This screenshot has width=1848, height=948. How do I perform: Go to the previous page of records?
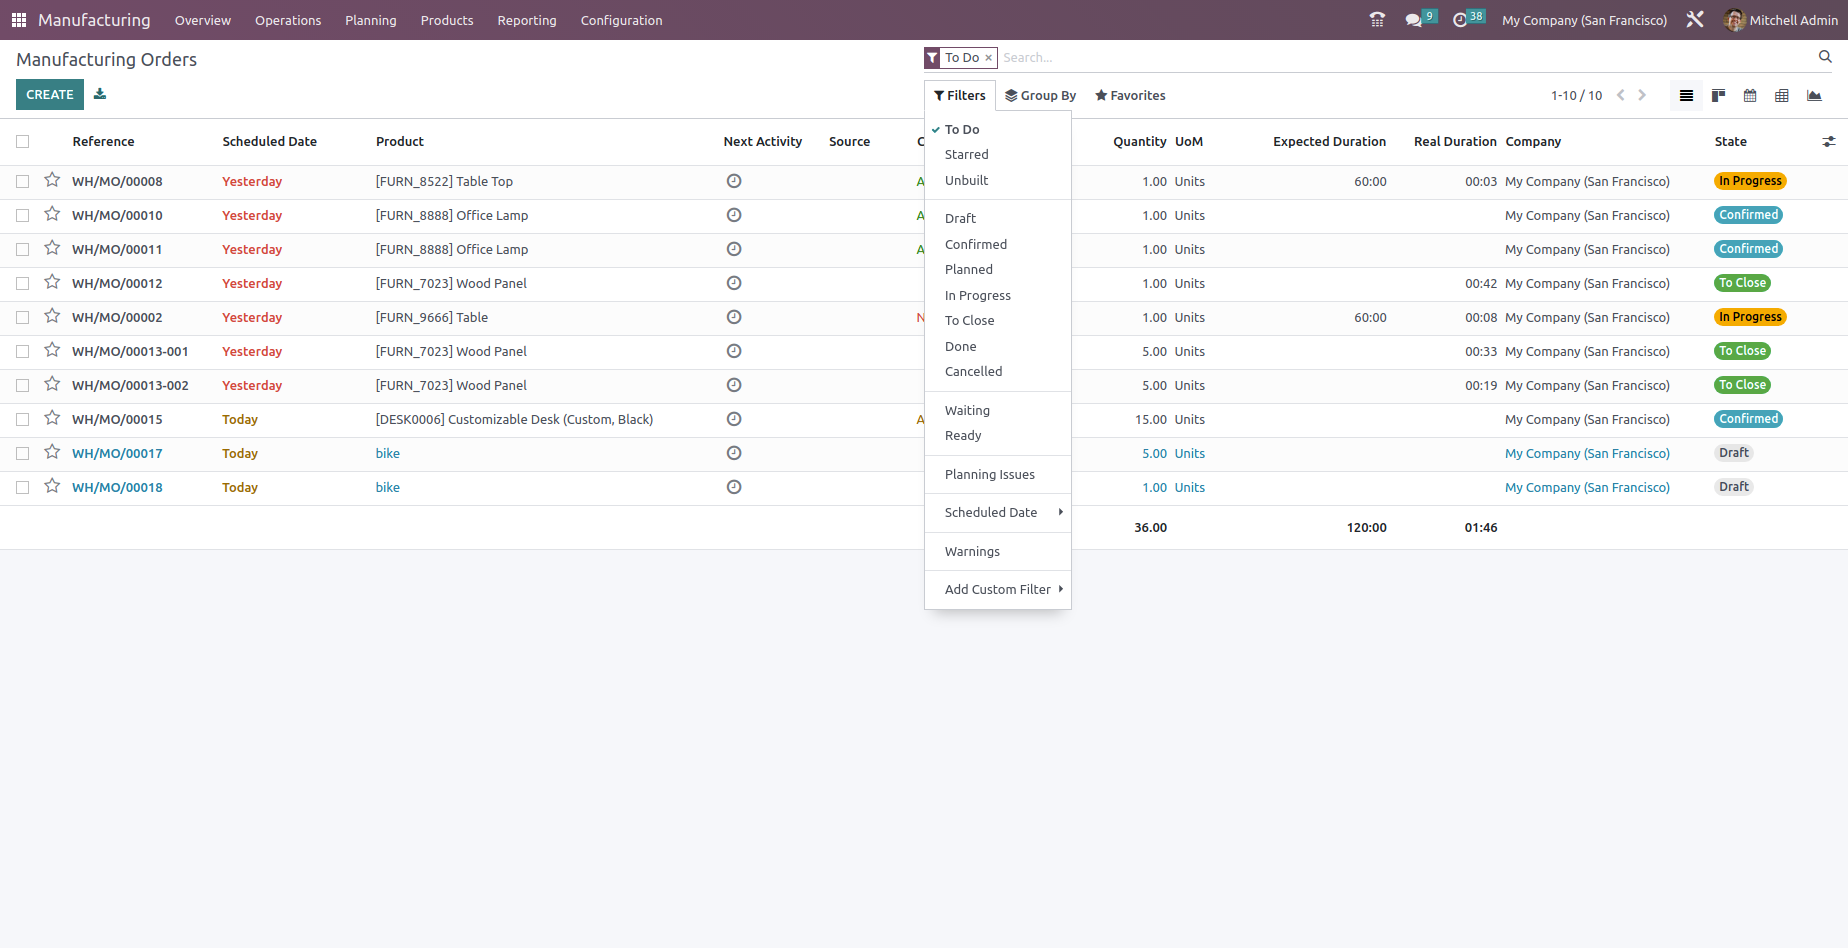(1620, 95)
